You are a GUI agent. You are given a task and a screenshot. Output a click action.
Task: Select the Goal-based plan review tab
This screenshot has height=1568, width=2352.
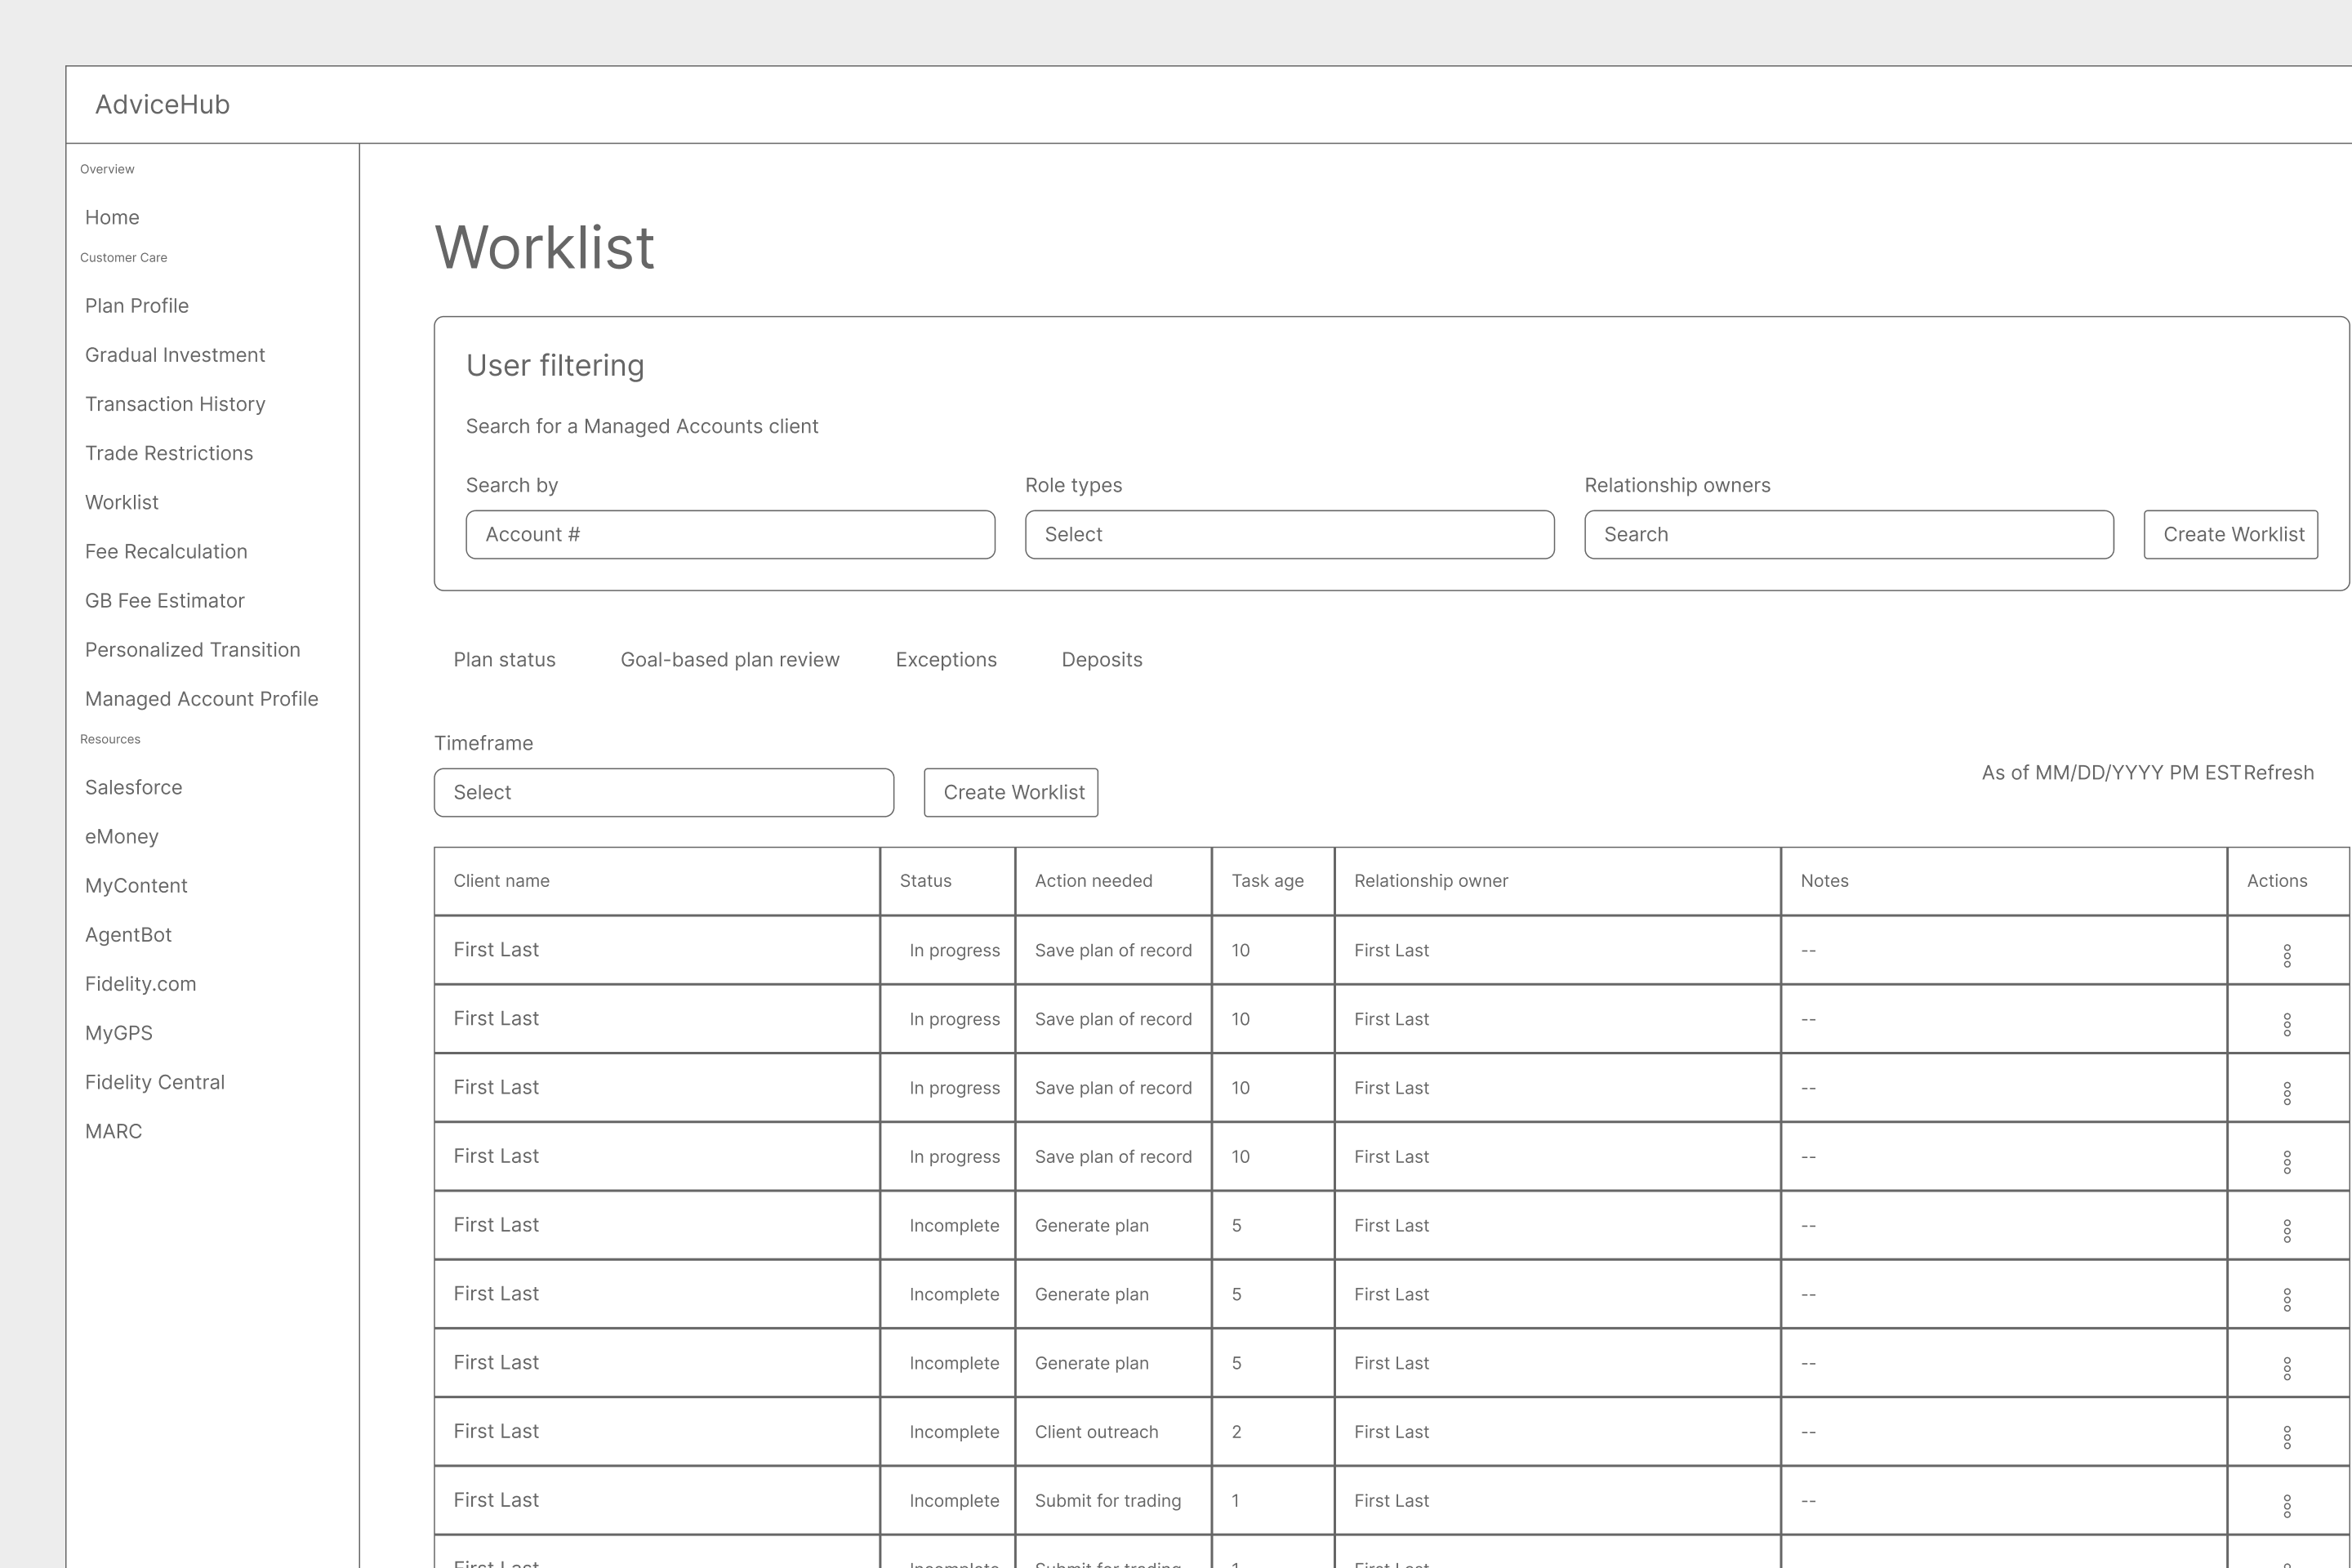pyautogui.click(x=729, y=659)
